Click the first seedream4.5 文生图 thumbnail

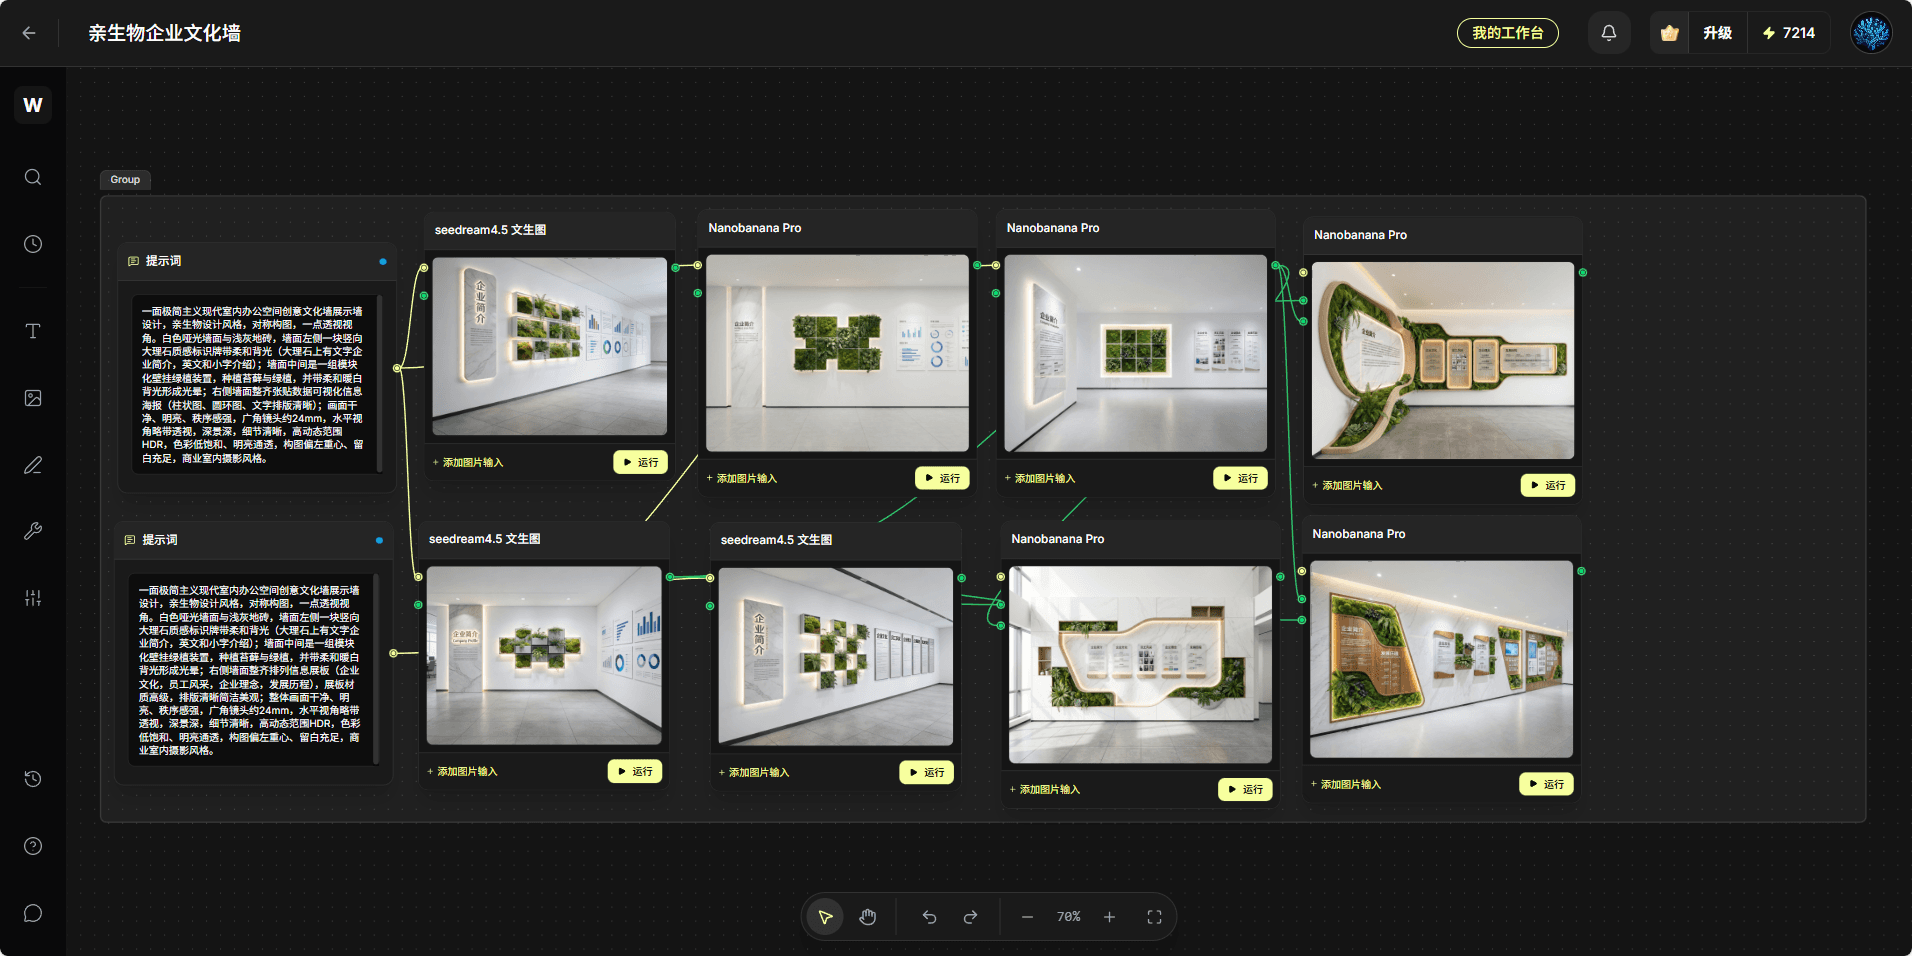[549, 346]
